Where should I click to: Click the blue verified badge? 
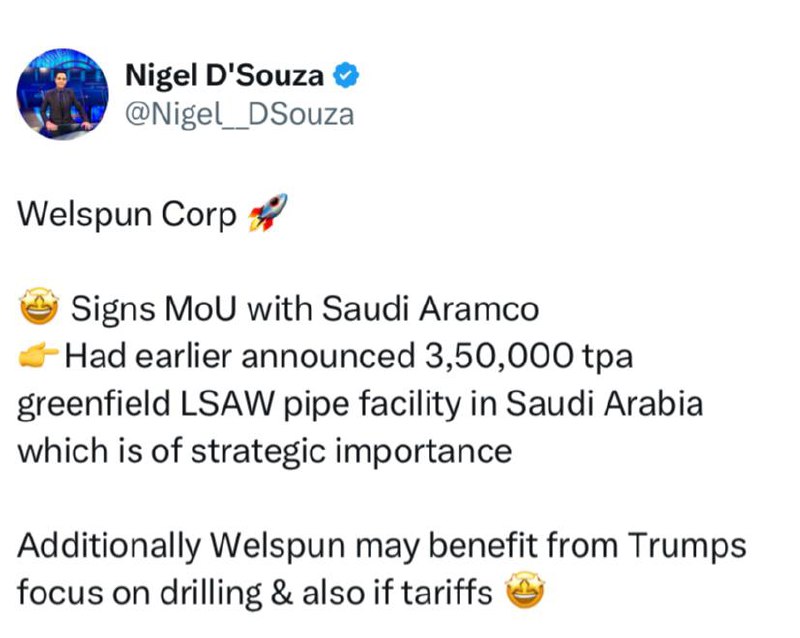(x=346, y=75)
